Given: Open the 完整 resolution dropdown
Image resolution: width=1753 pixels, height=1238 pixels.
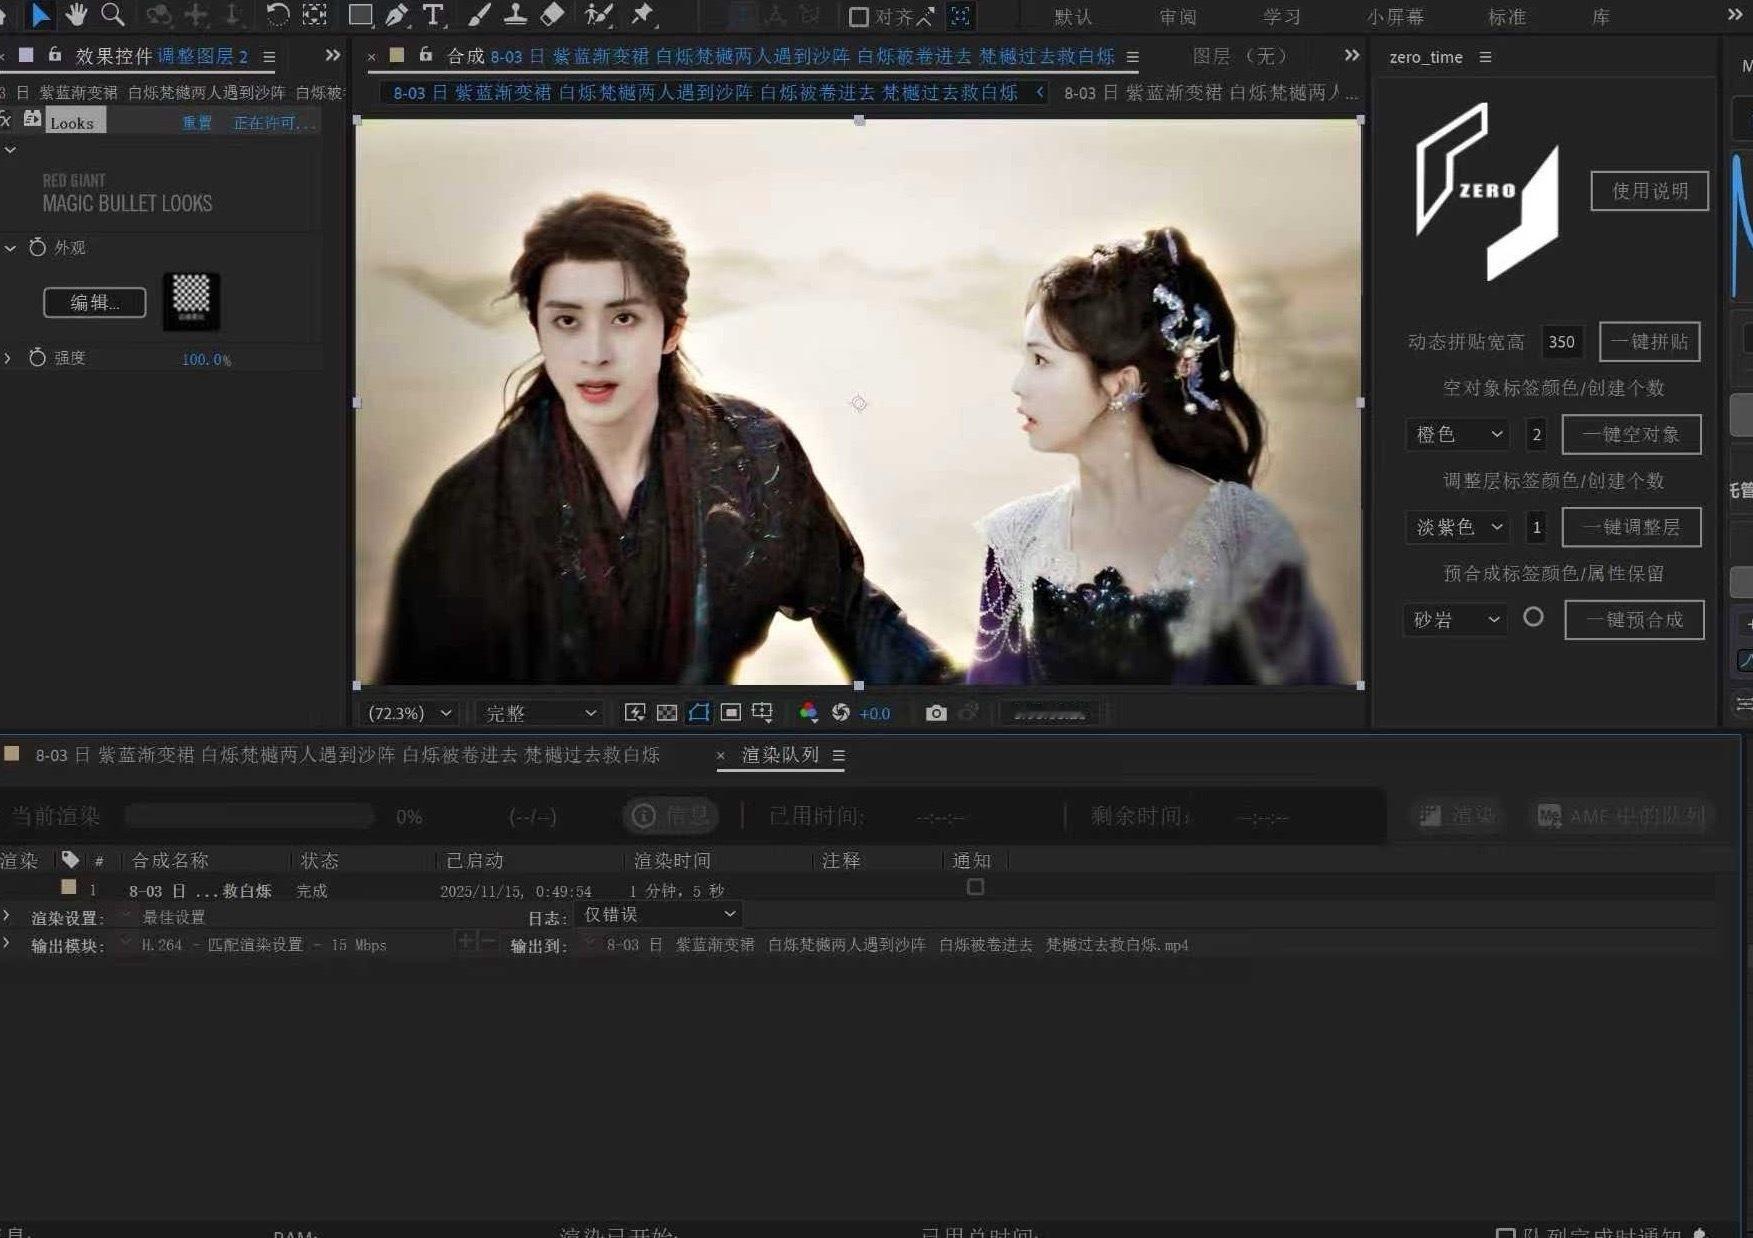Looking at the screenshot, I should click(541, 713).
